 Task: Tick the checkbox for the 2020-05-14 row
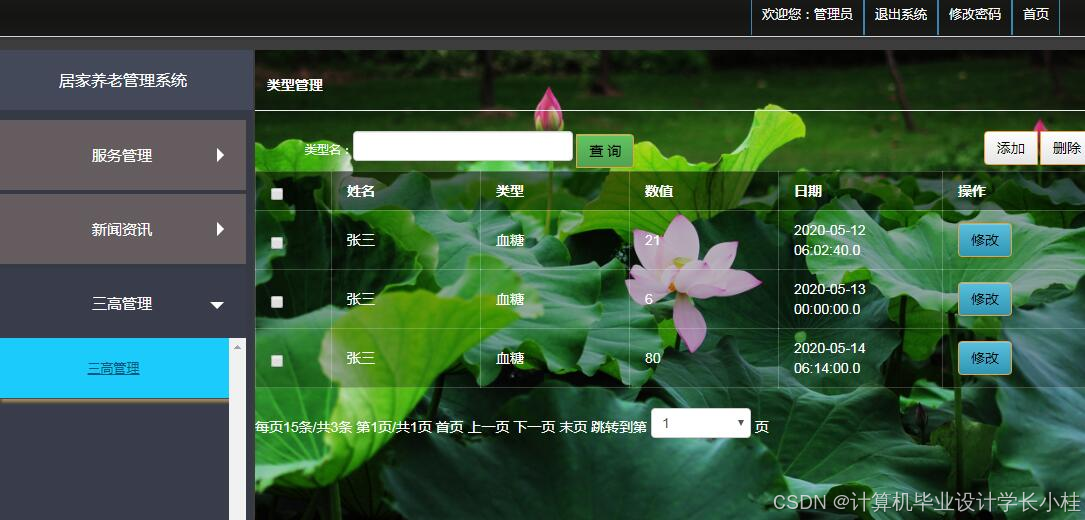(x=277, y=361)
